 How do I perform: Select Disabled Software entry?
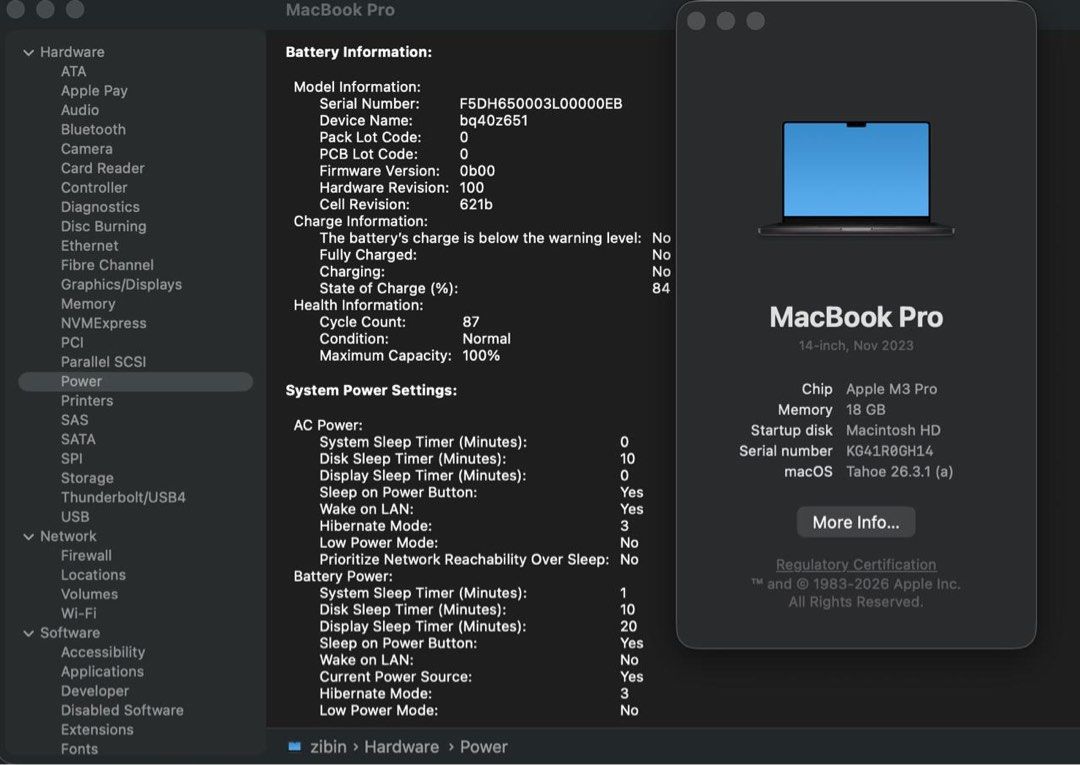click(x=122, y=710)
